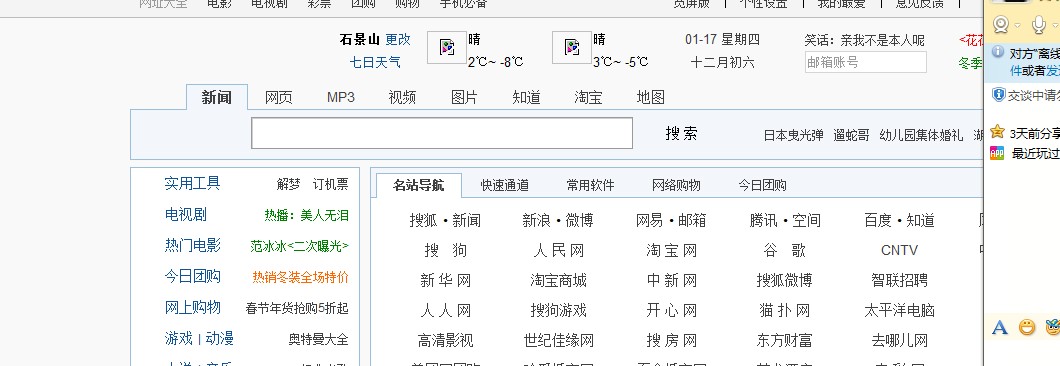
Task: Click the orange 热销冬装全场特价 promo link
Action: 301,277
